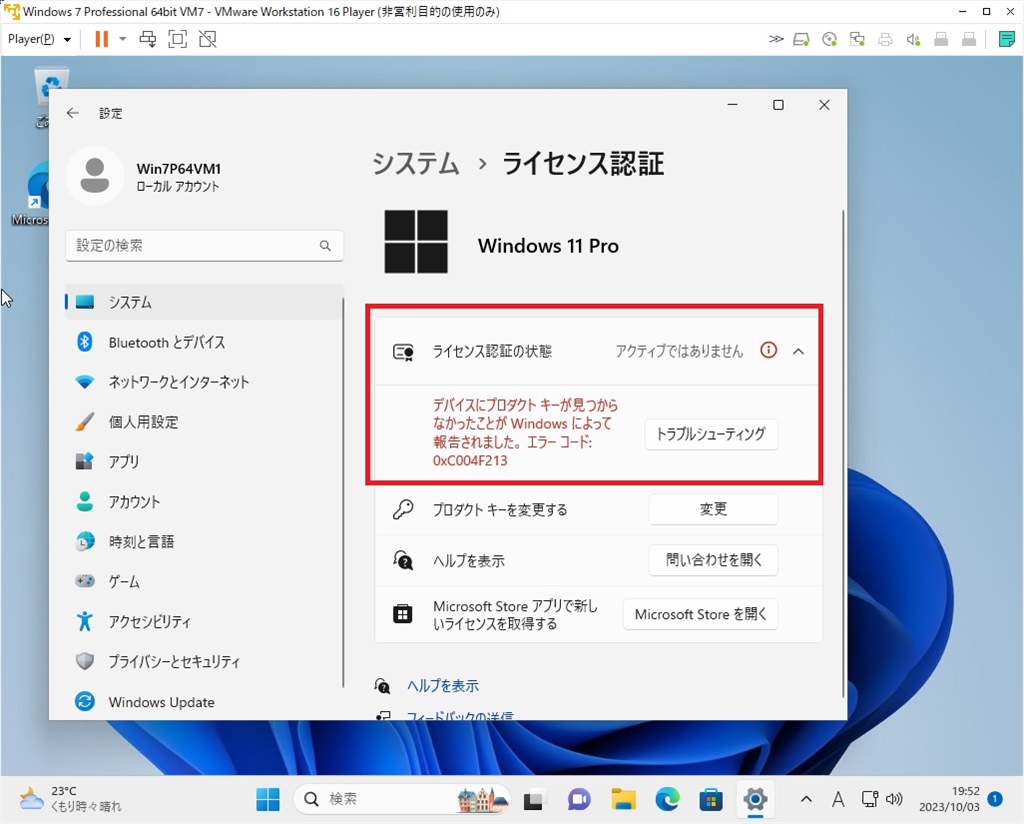The image size is (1024, 824).
Task: Click 変更 to change product key
Action: [x=713, y=509]
